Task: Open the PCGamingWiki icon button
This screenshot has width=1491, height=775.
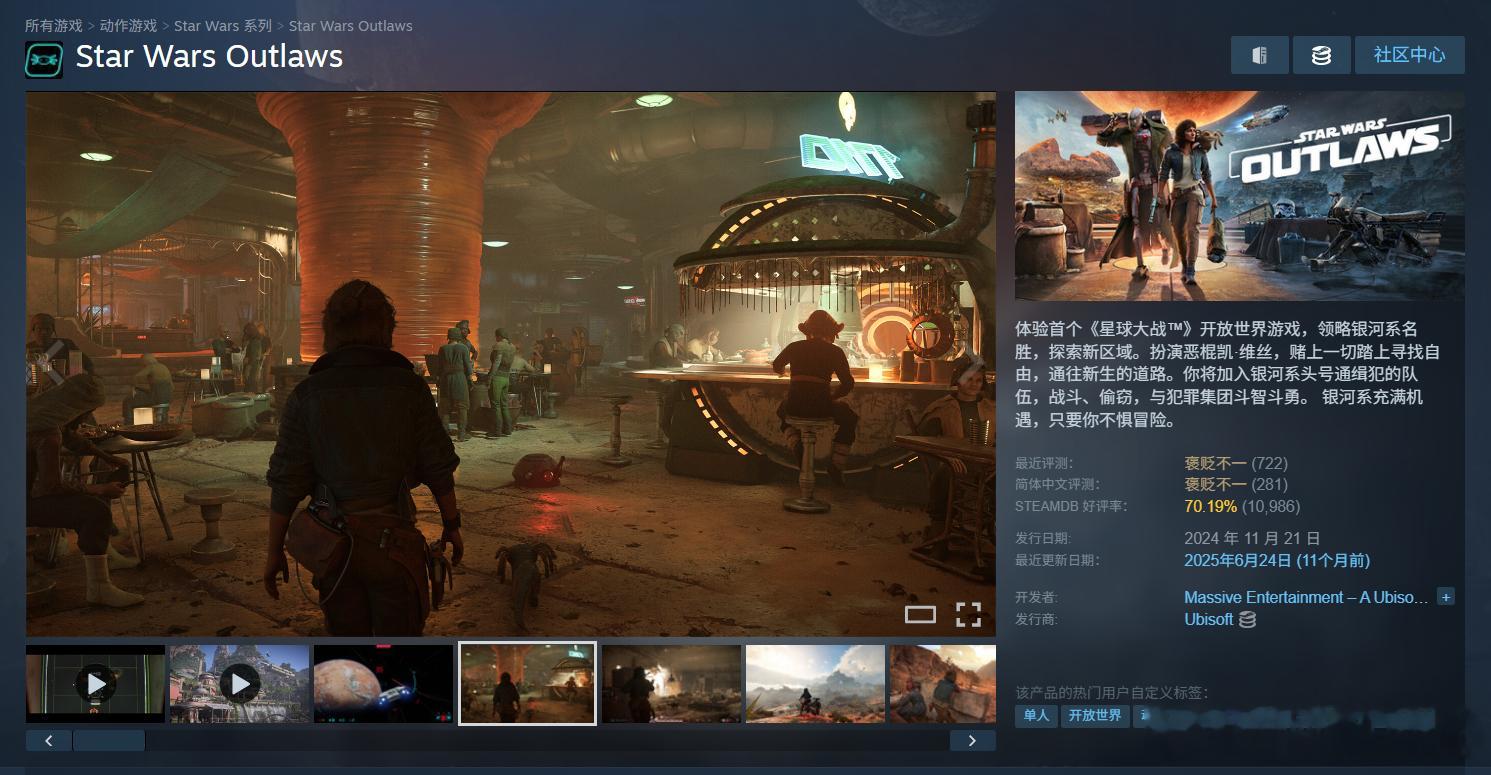Action: tap(1260, 55)
